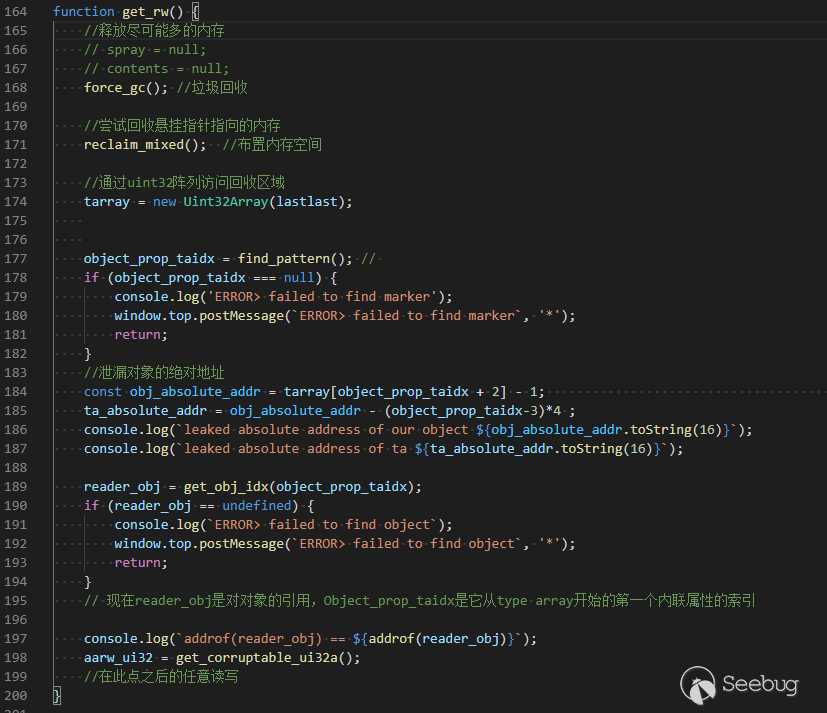Screen dimensions: 827x713
Task: Click return statement on line 193
Action: [141, 562]
